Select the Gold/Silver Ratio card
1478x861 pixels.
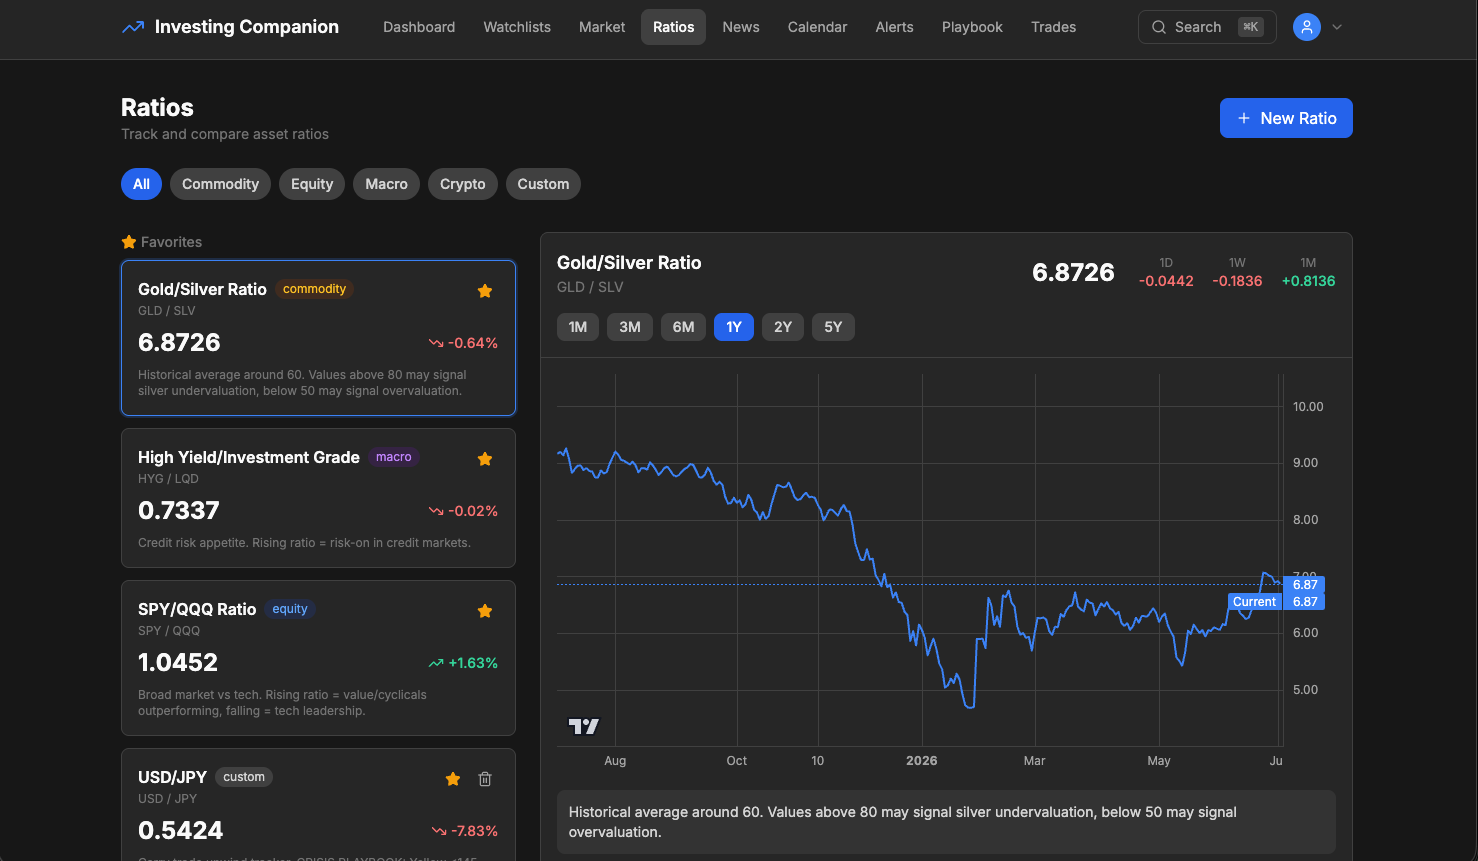pos(318,338)
